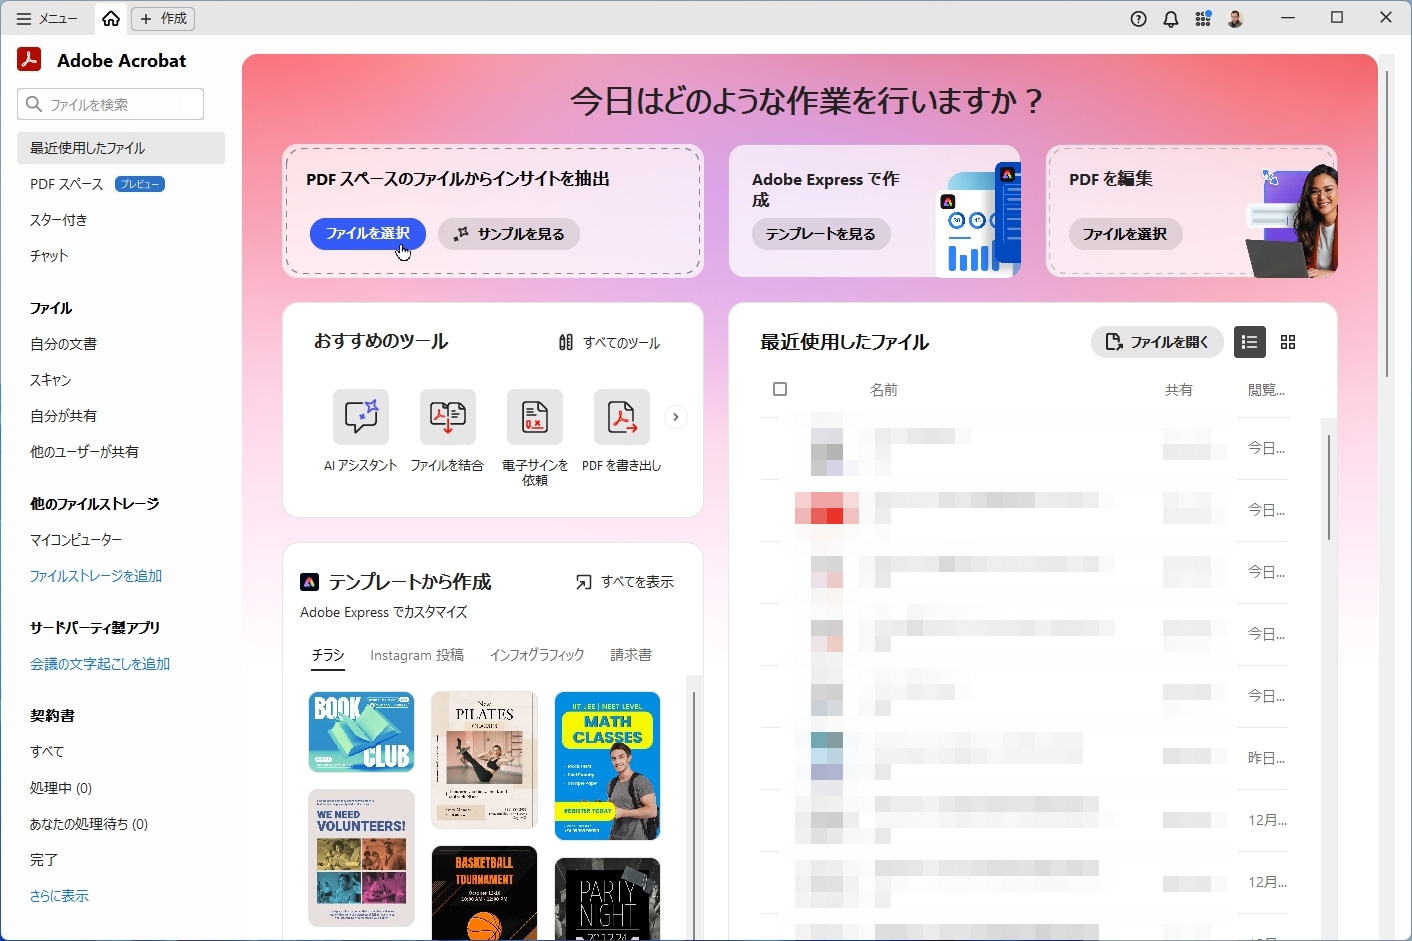Select the チラシ template tab
The width and height of the screenshot is (1412, 941).
tap(328, 655)
